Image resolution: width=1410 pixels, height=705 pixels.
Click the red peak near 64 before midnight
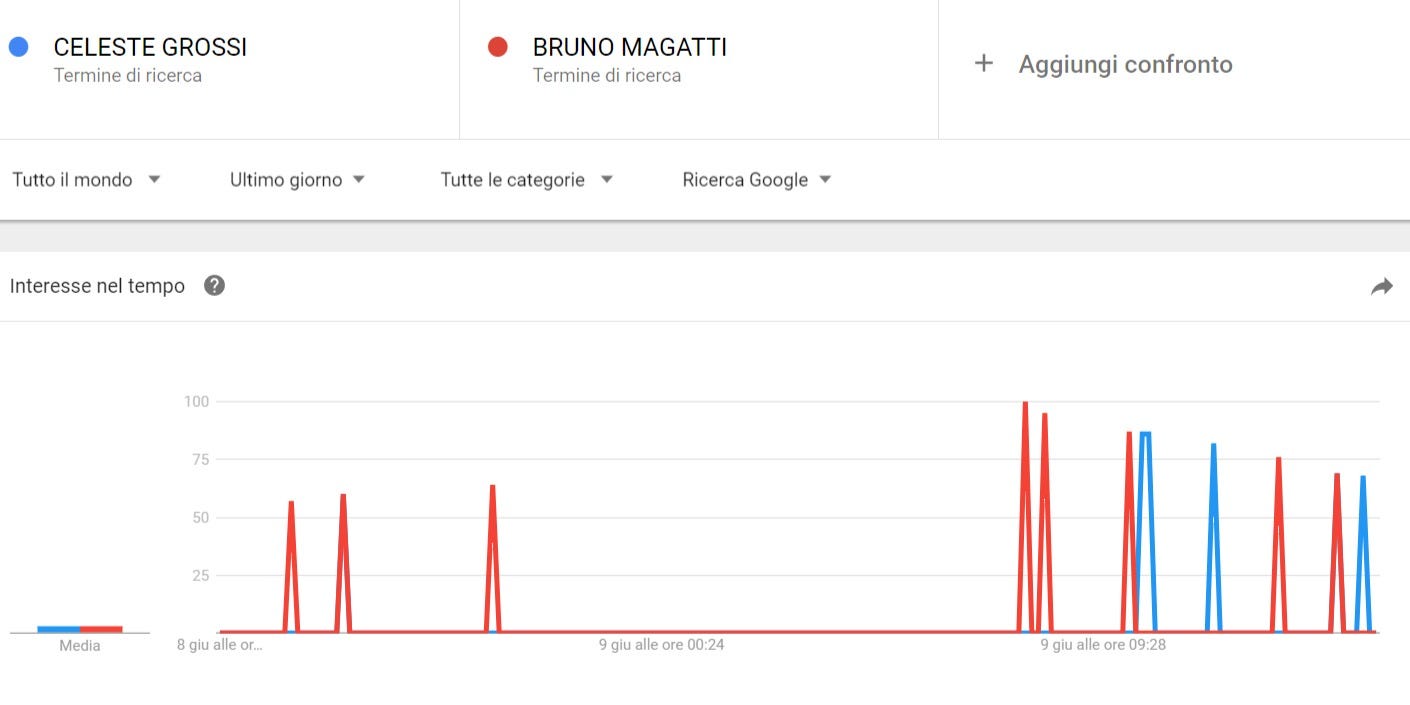coord(493,486)
